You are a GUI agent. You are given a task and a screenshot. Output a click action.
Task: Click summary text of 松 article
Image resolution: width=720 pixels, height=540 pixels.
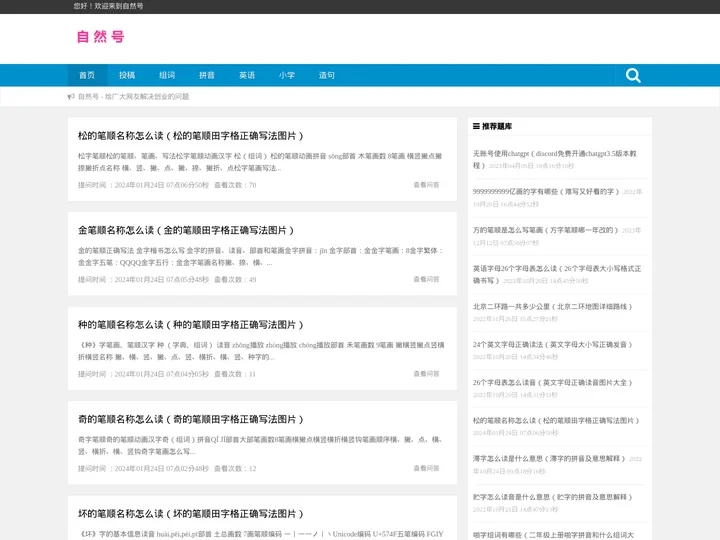pyautogui.click(x=260, y=162)
